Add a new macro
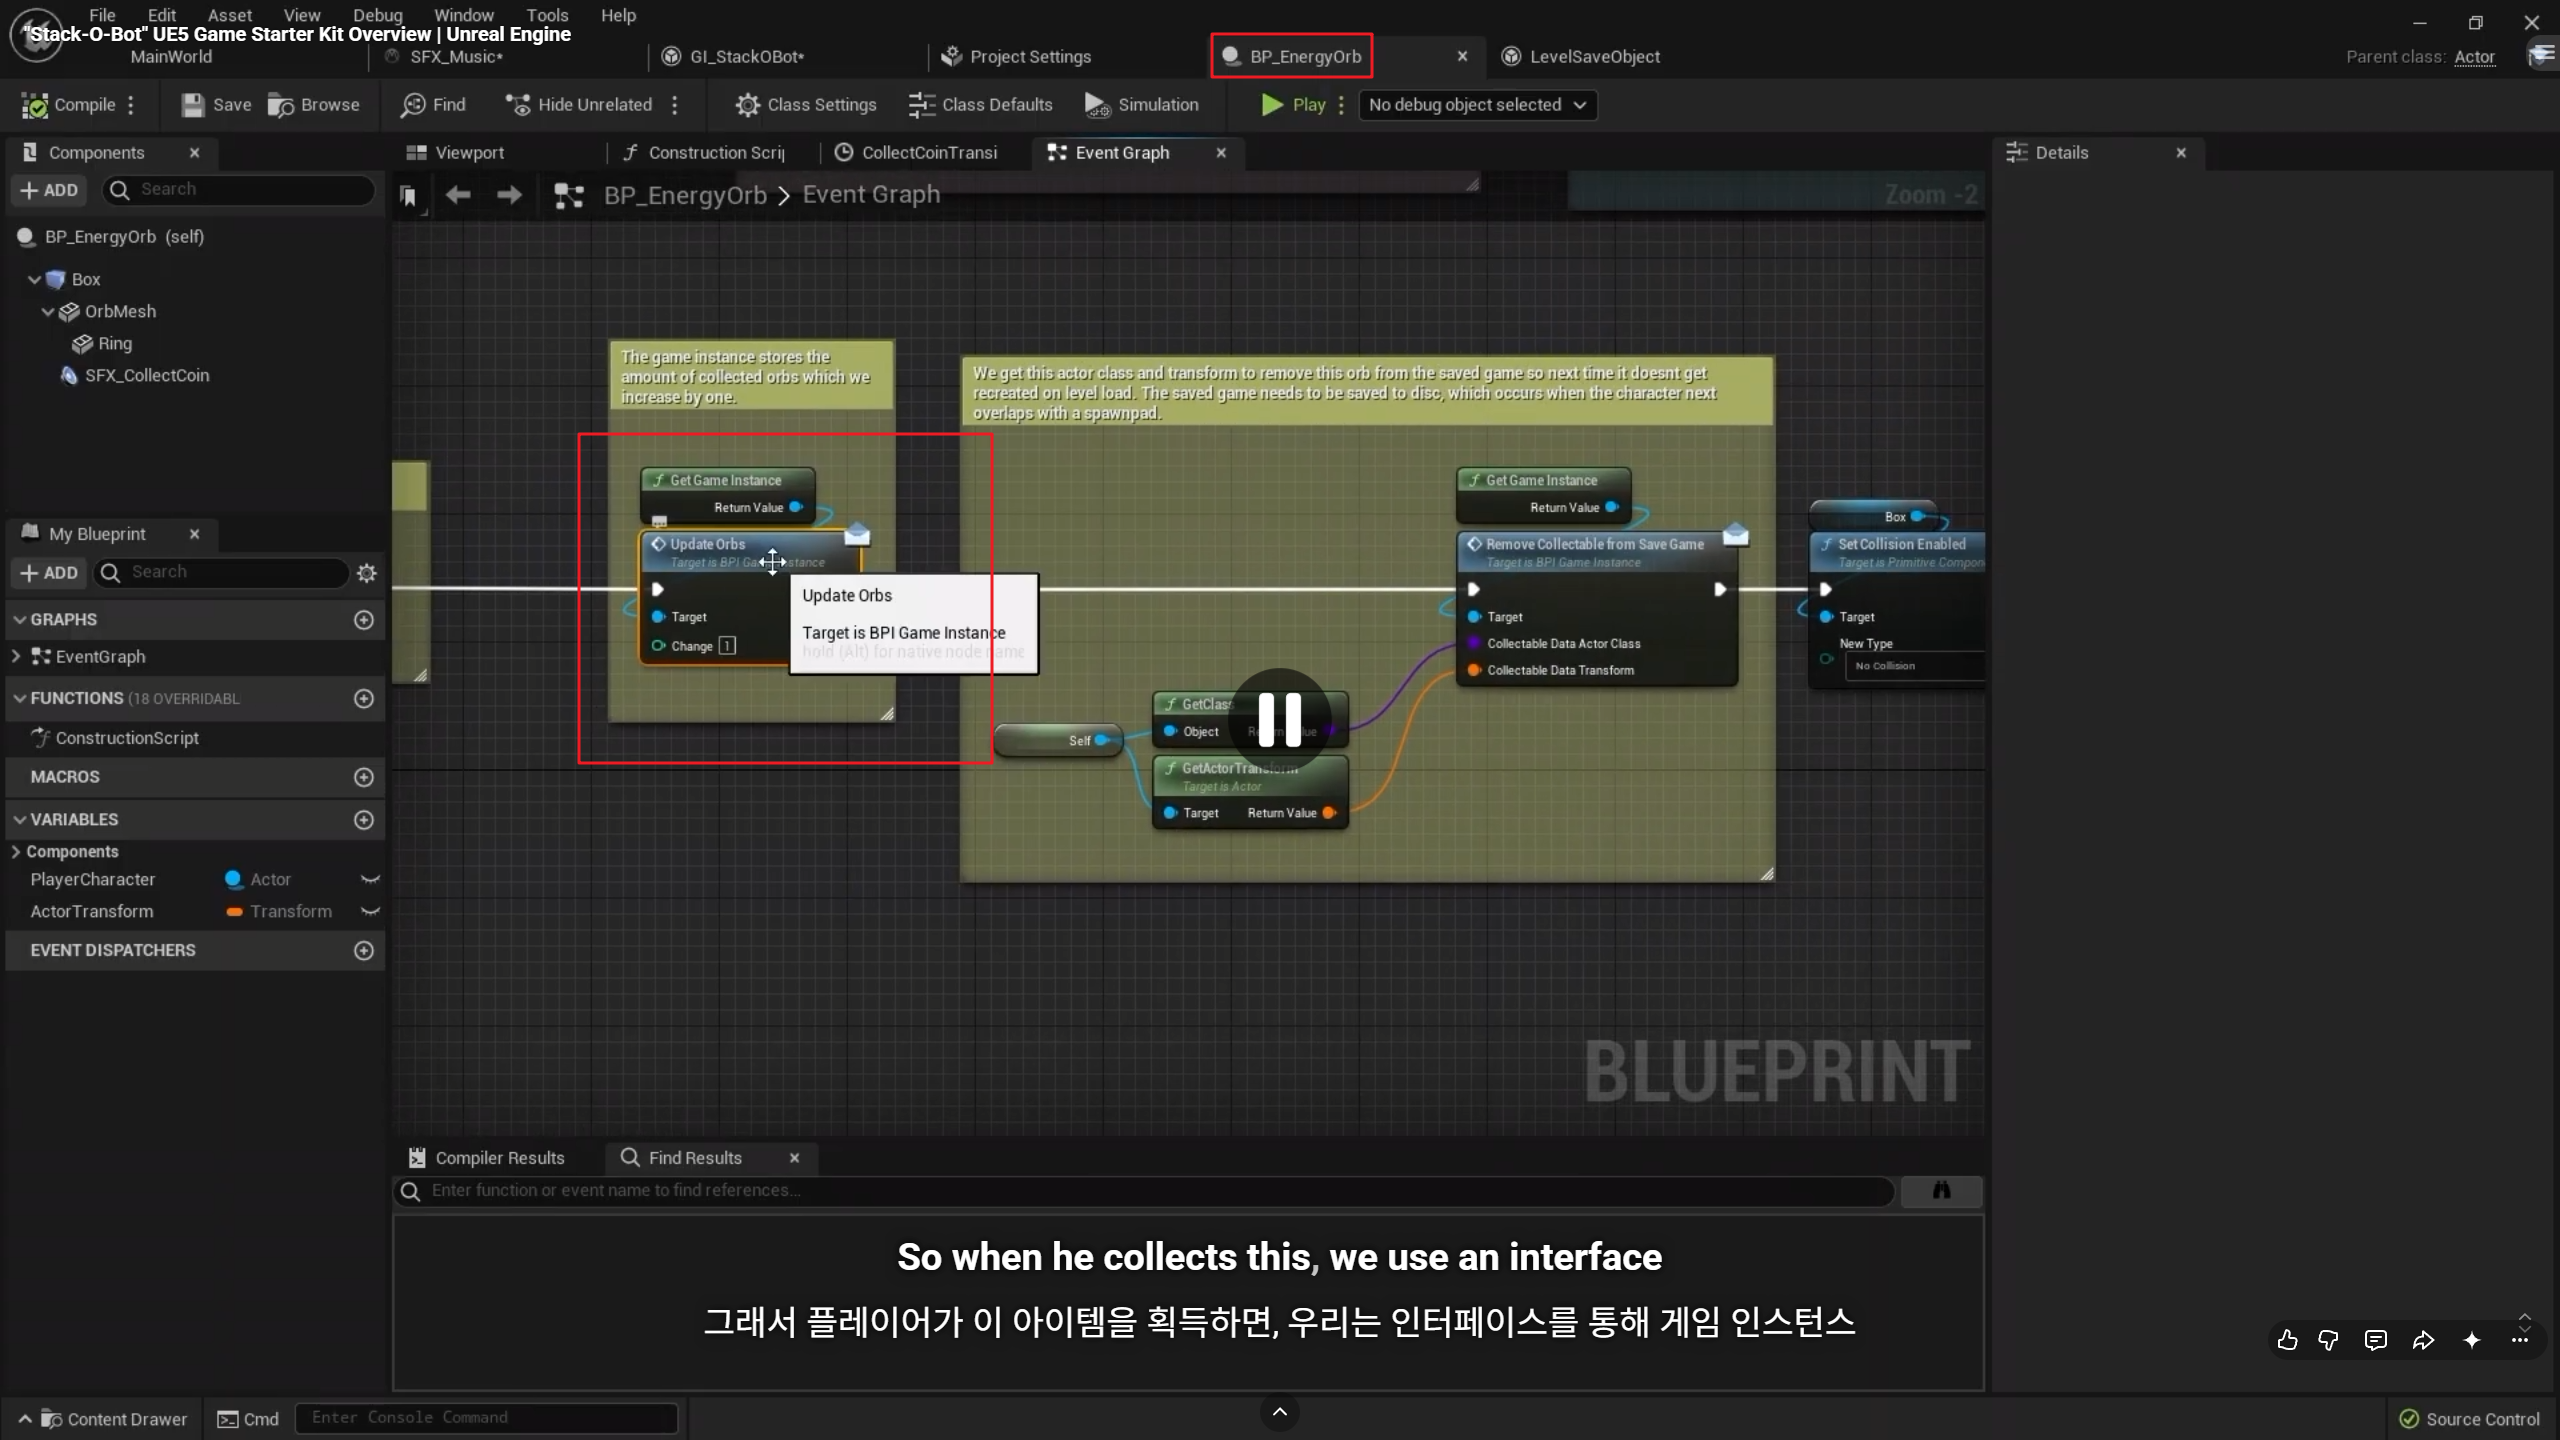Viewport: 2560px width, 1440px height. [x=364, y=777]
